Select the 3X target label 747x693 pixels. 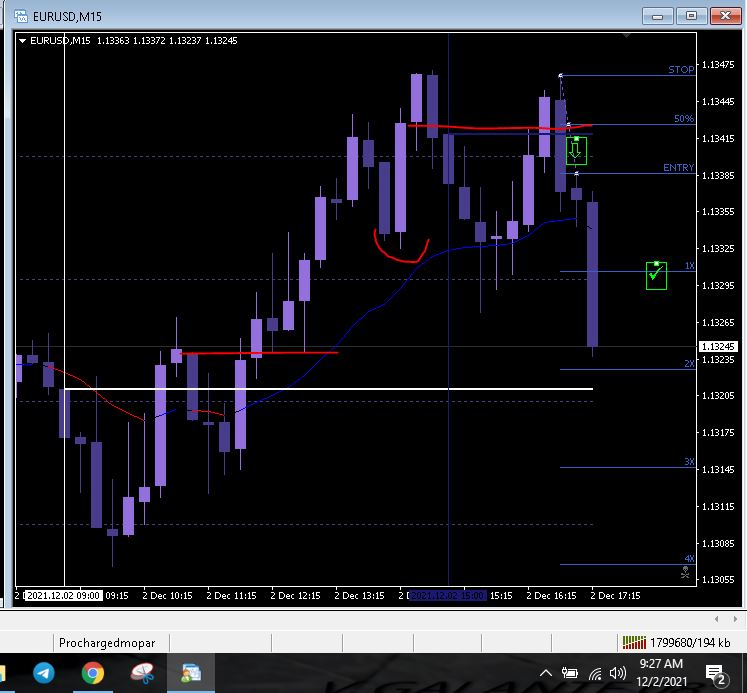point(689,462)
